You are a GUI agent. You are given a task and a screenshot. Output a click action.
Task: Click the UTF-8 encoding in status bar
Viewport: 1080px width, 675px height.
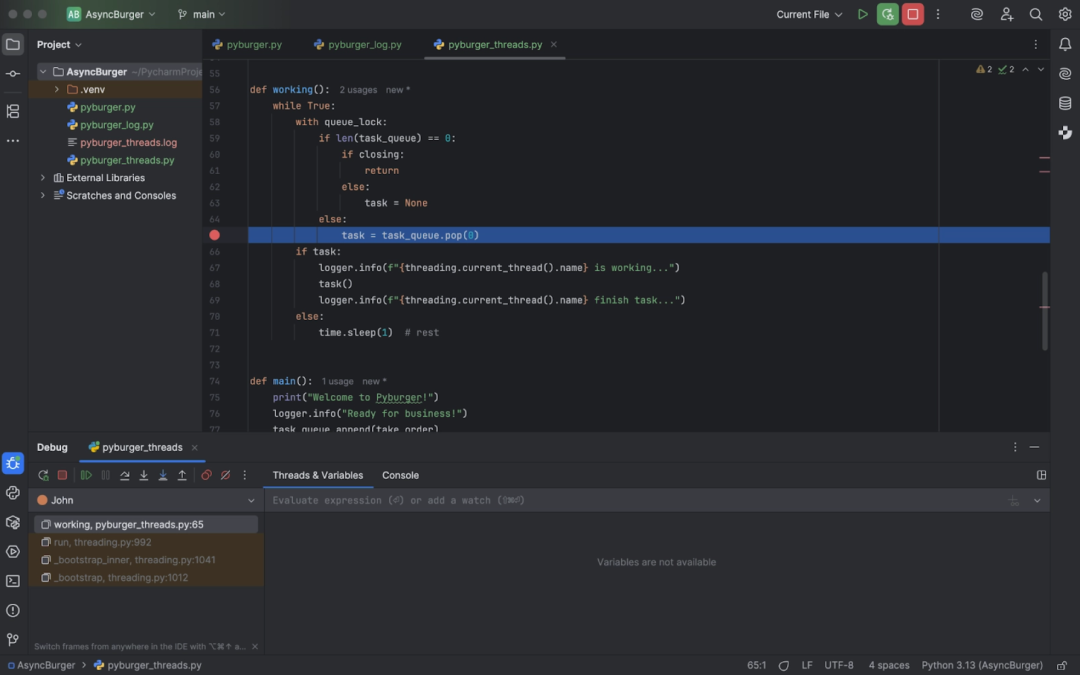(838, 665)
